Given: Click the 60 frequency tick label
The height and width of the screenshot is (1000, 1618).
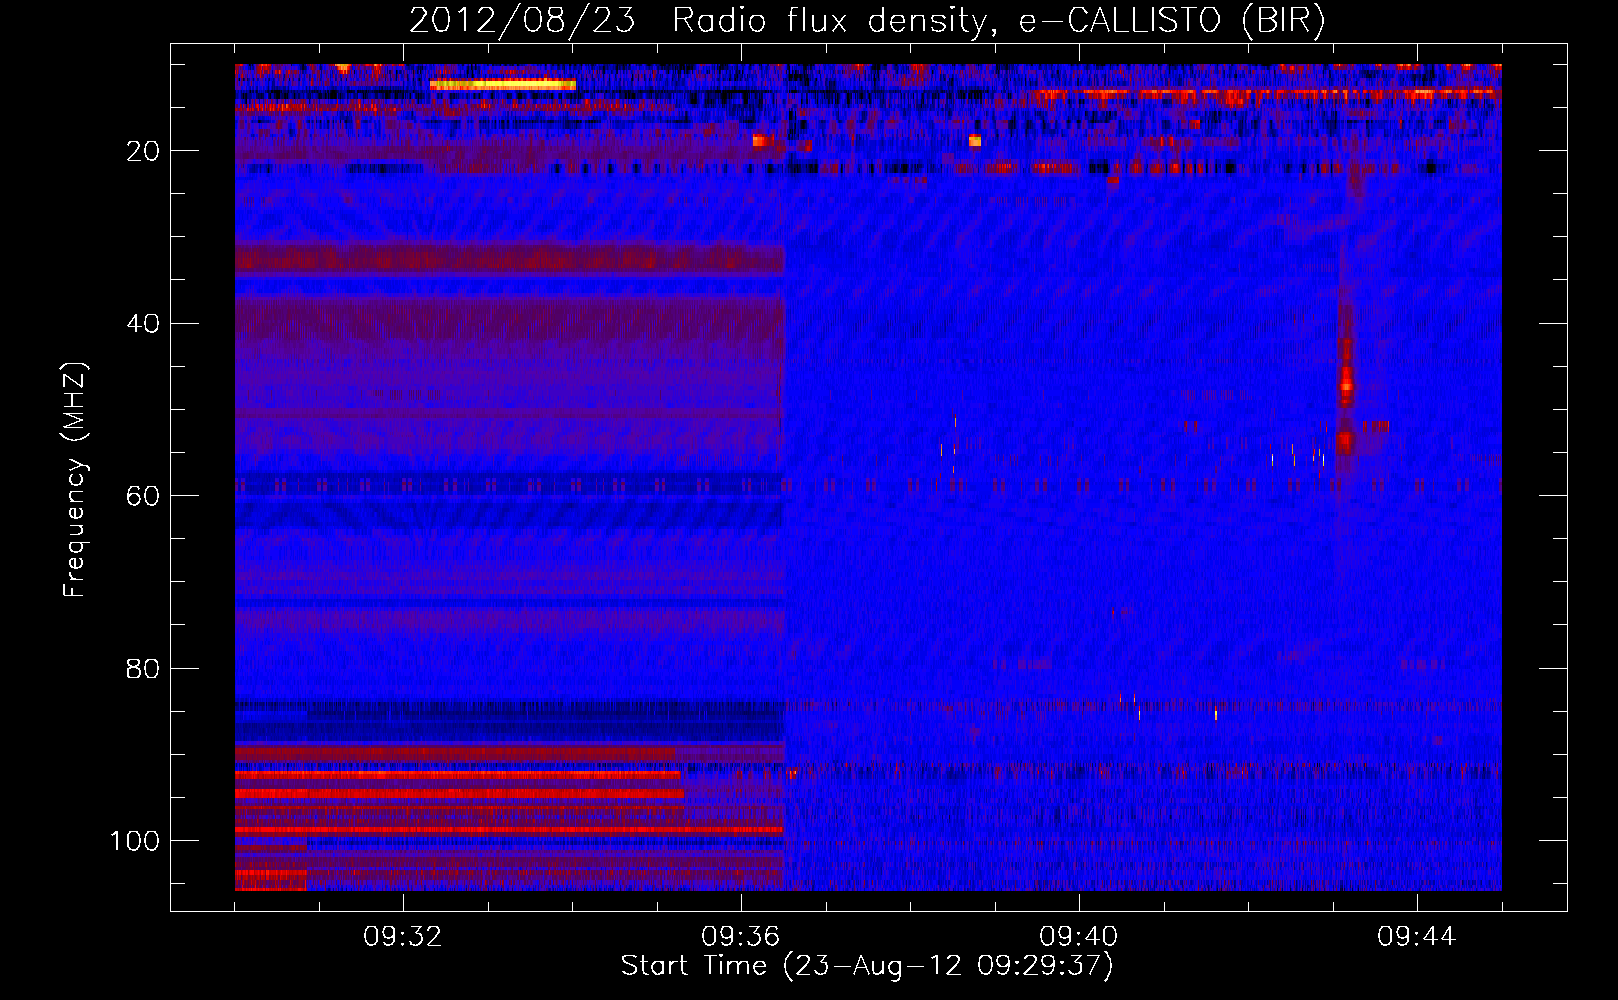Looking at the screenshot, I should coord(143,496).
